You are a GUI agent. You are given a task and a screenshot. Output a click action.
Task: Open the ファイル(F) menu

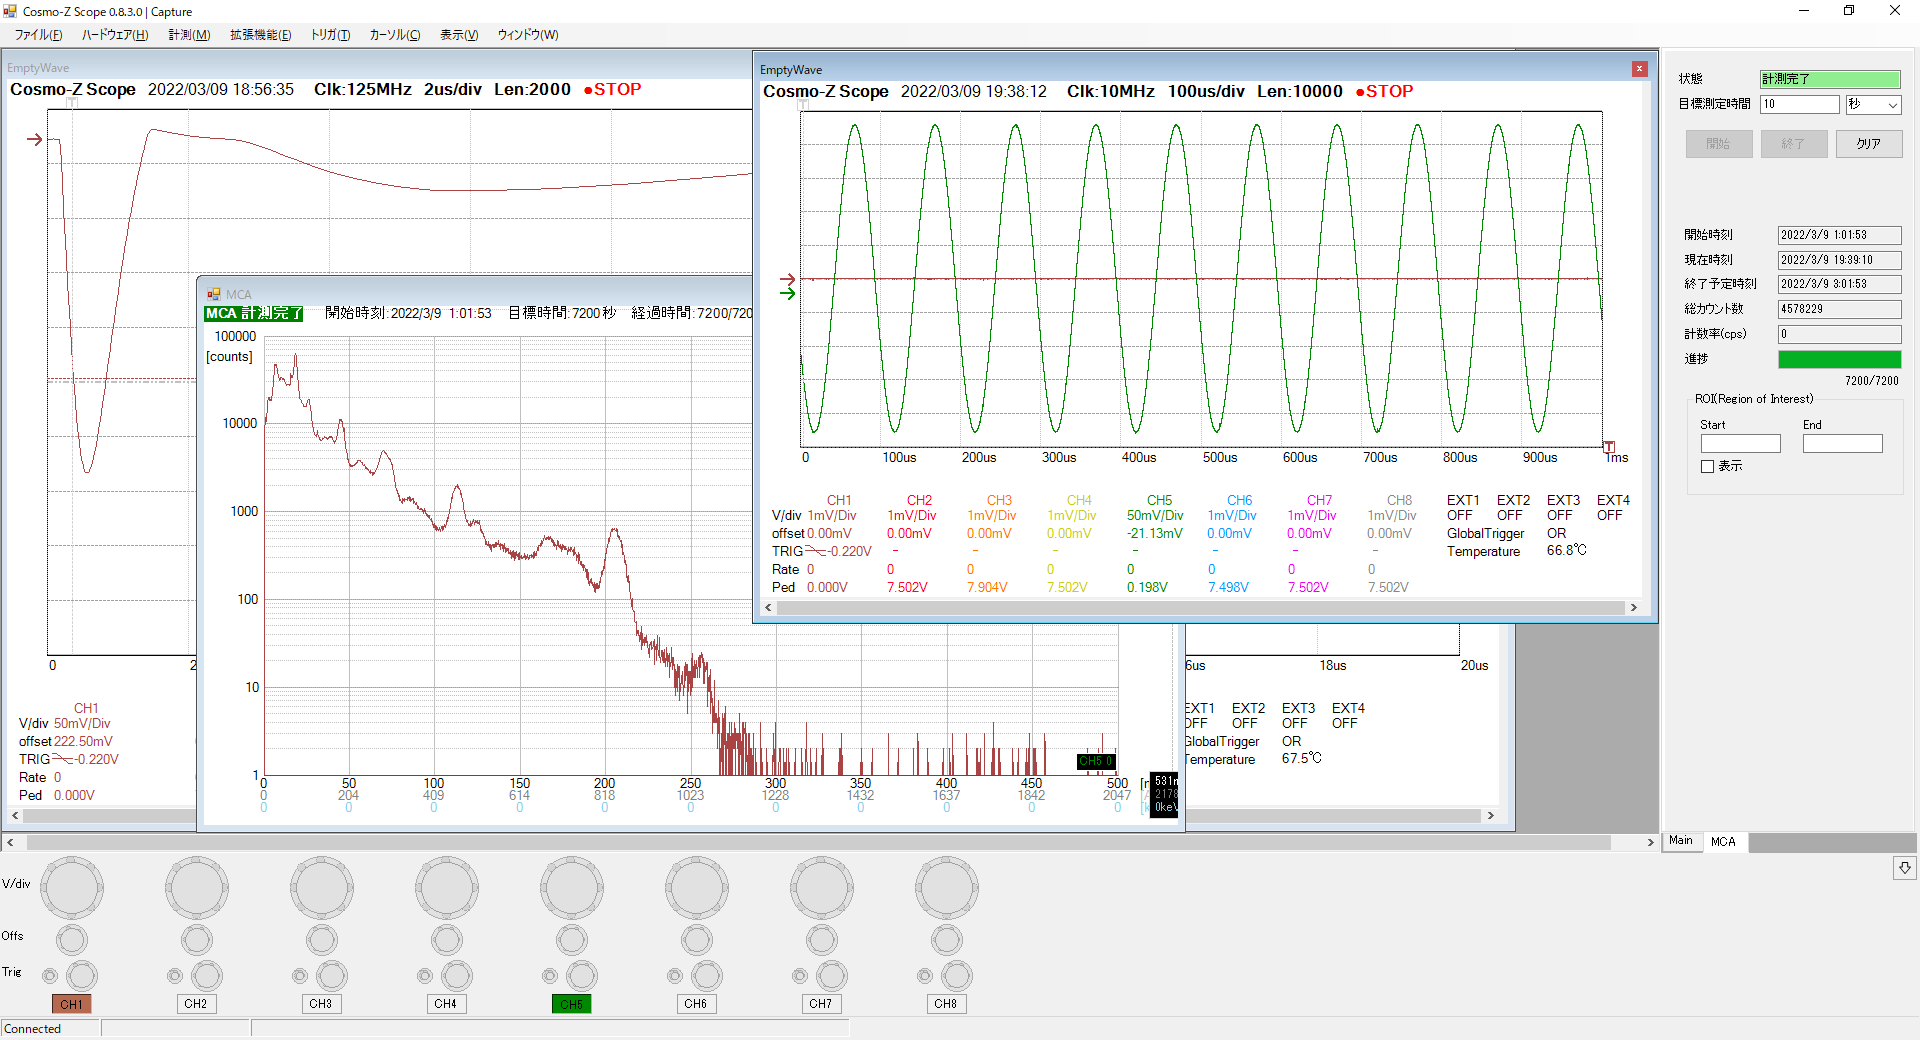38,35
